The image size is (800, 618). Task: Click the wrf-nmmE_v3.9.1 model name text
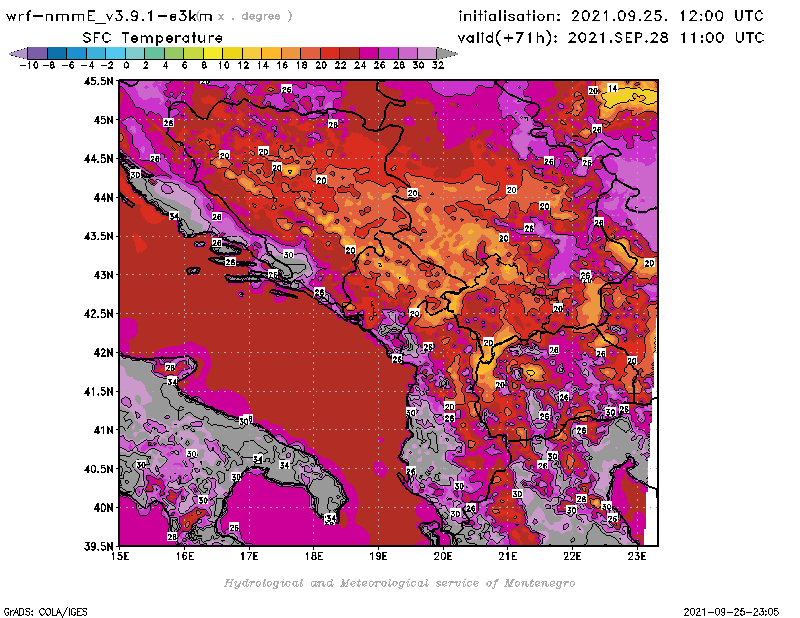pos(108,16)
